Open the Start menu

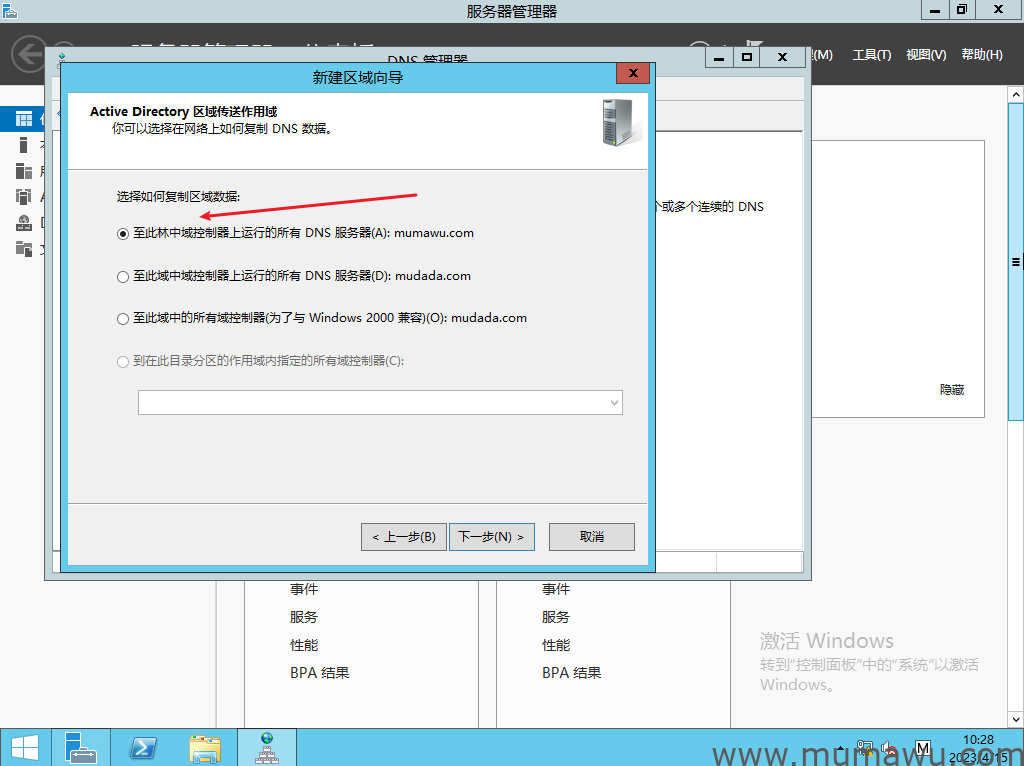pyautogui.click(x=25, y=747)
